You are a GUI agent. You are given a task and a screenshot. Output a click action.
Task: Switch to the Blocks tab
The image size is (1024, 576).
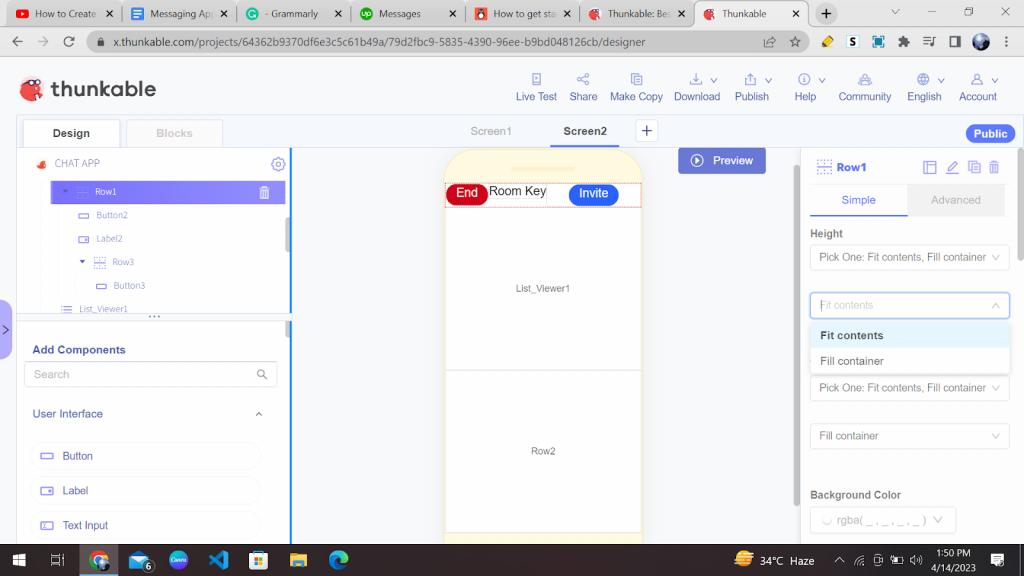(x=174, y=132)
